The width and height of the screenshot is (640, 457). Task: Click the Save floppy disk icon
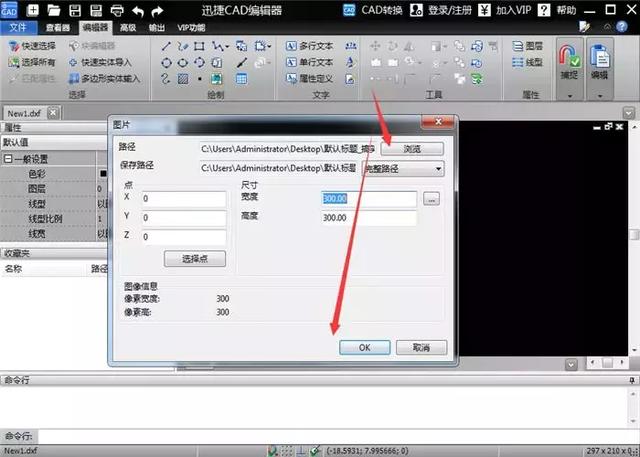75,10
